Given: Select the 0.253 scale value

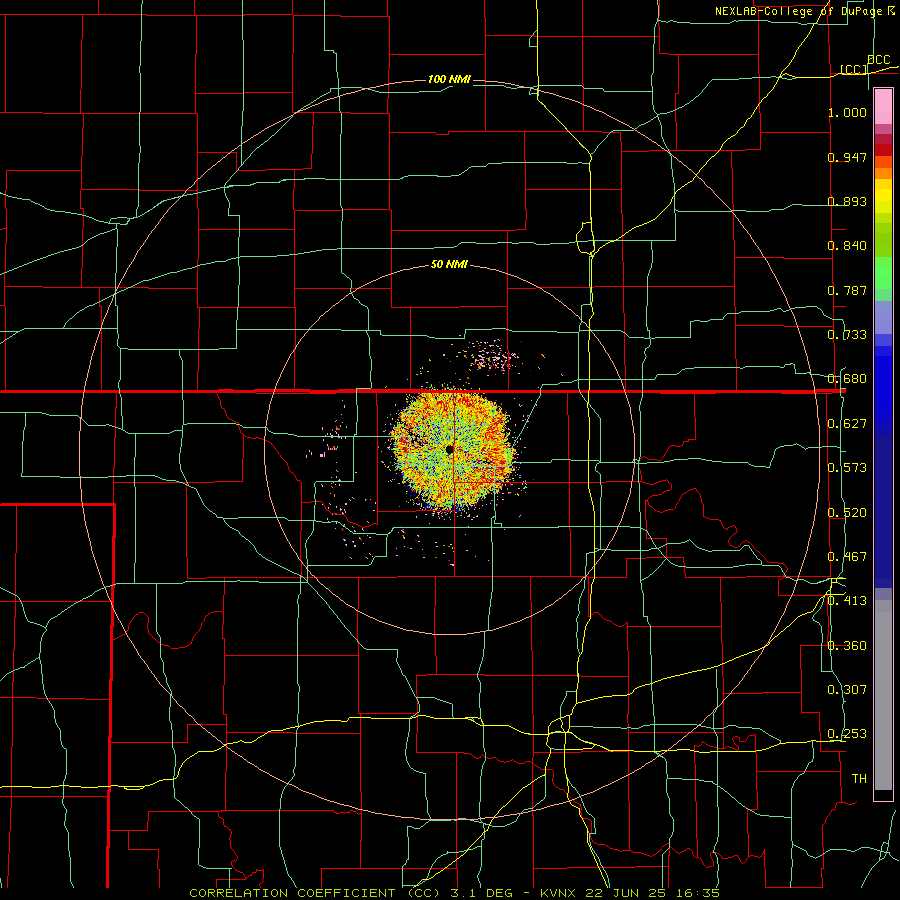Looking at the screenshot, I should [x=847, y=734].
